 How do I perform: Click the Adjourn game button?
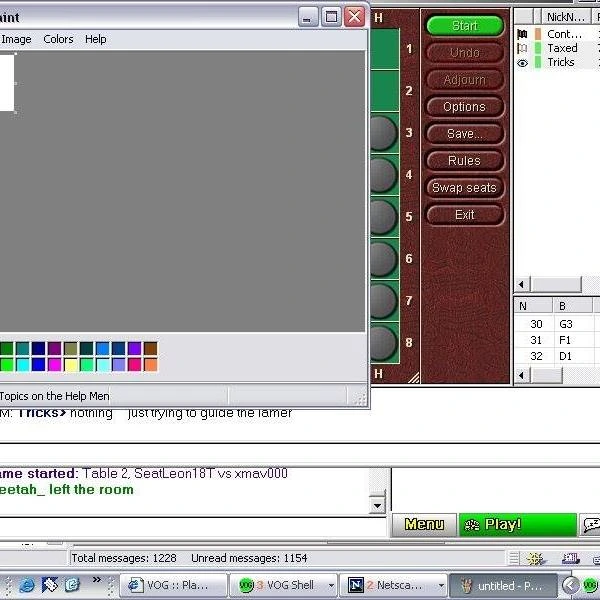pos(465,80)
